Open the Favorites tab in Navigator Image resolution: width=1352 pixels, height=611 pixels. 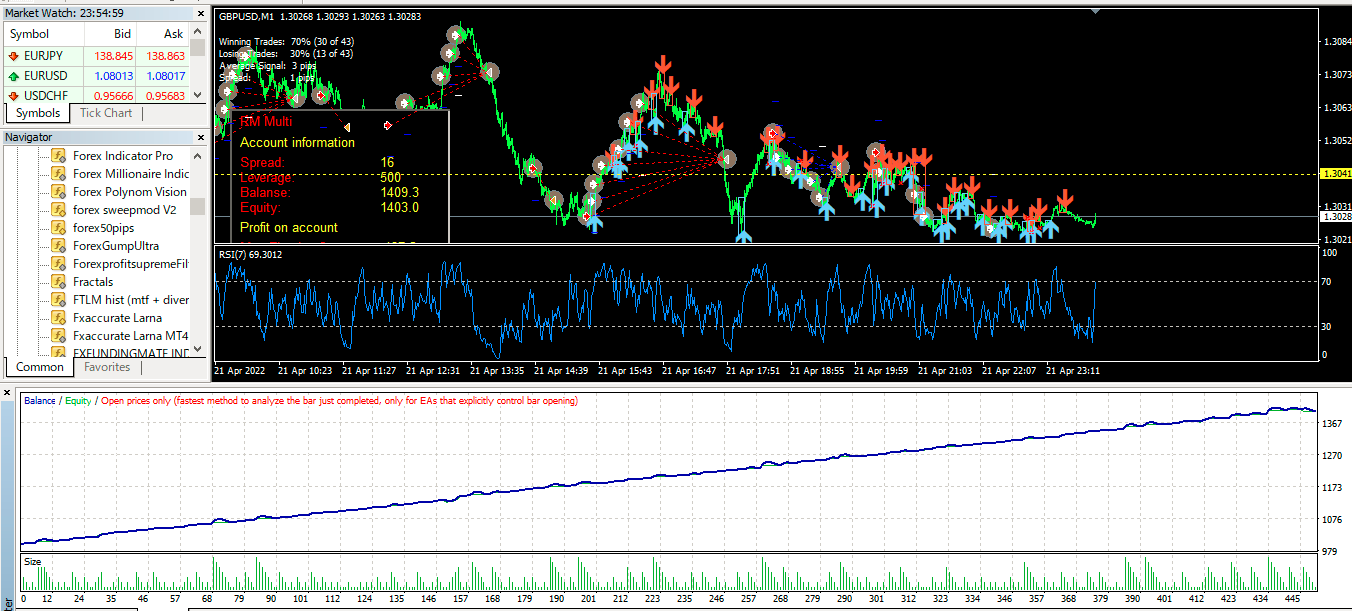[107, 367]
